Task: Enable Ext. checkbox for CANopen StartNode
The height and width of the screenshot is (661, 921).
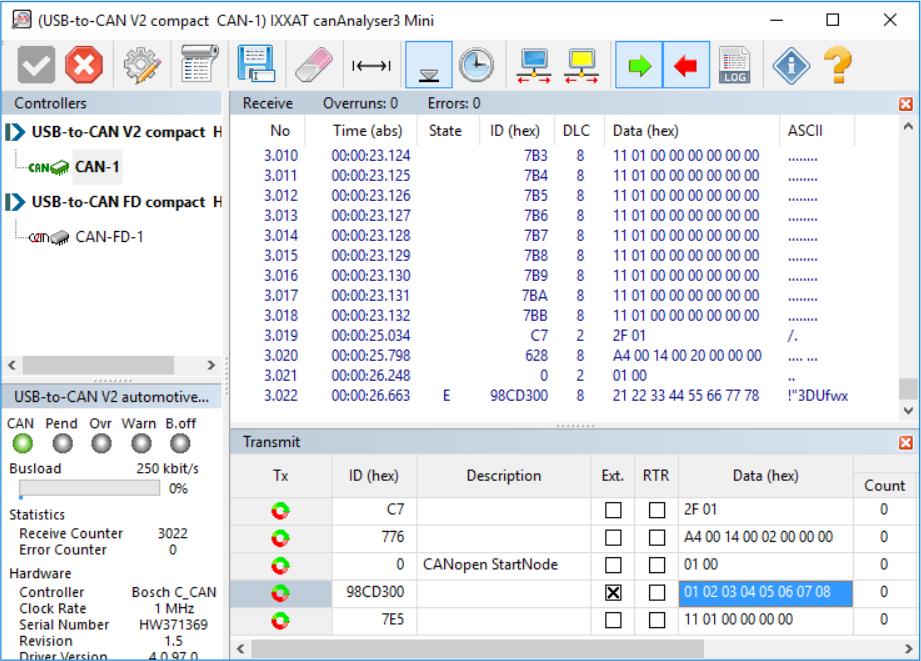Action: point(613,565)
